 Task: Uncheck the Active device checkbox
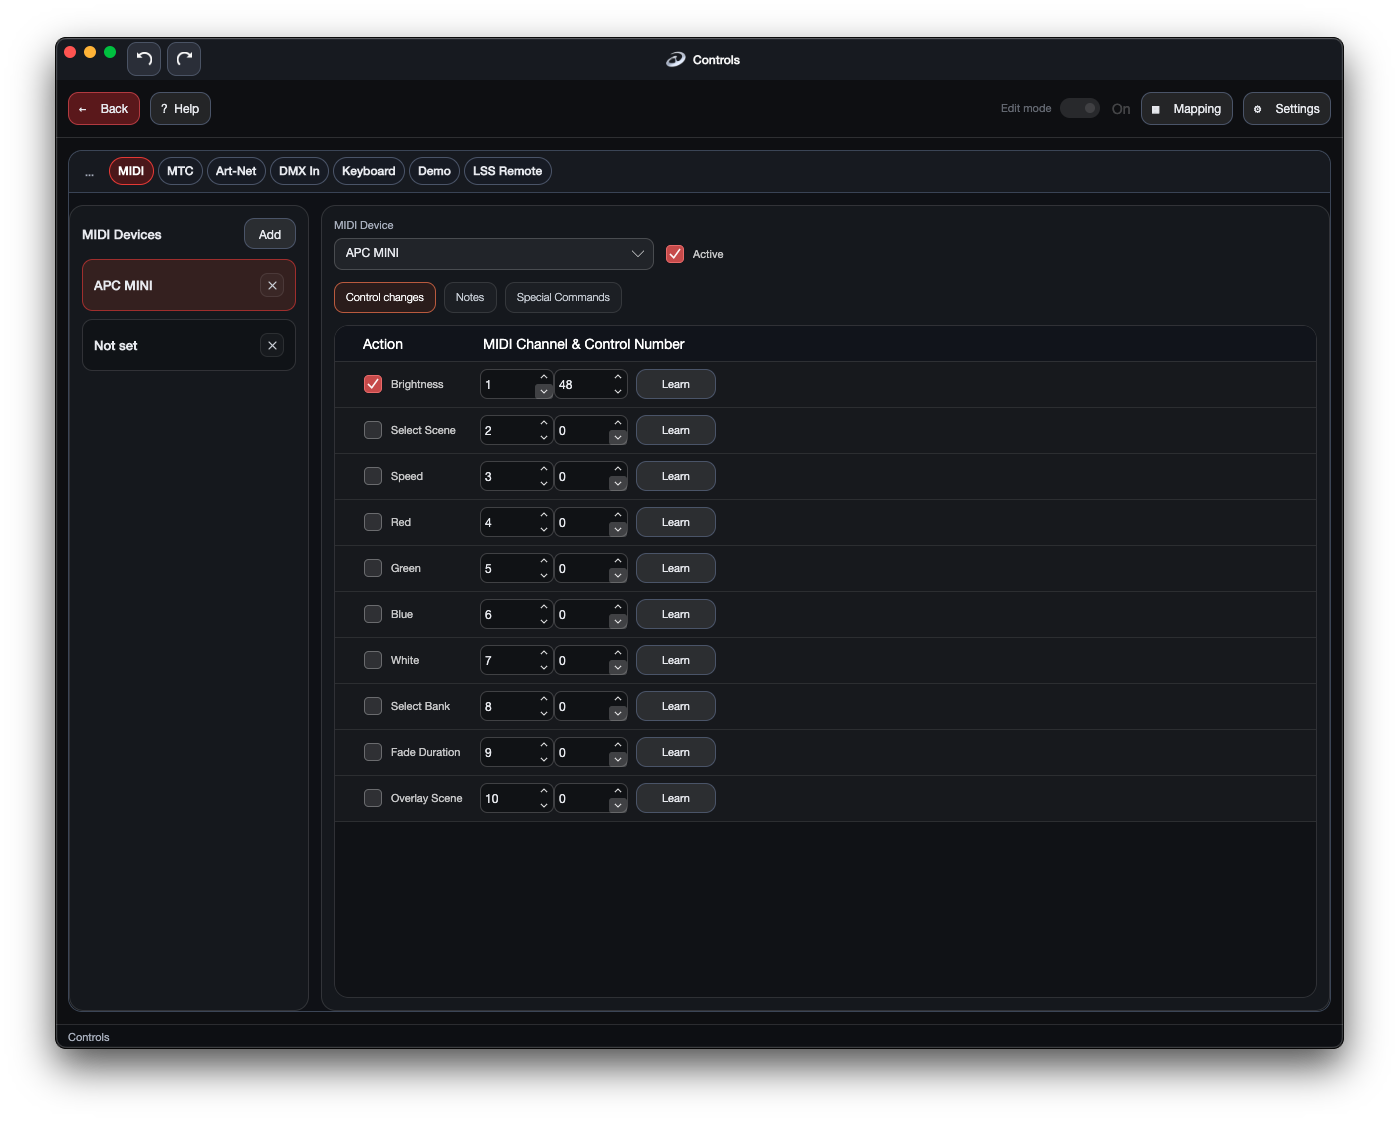click(x=675, y=254)
